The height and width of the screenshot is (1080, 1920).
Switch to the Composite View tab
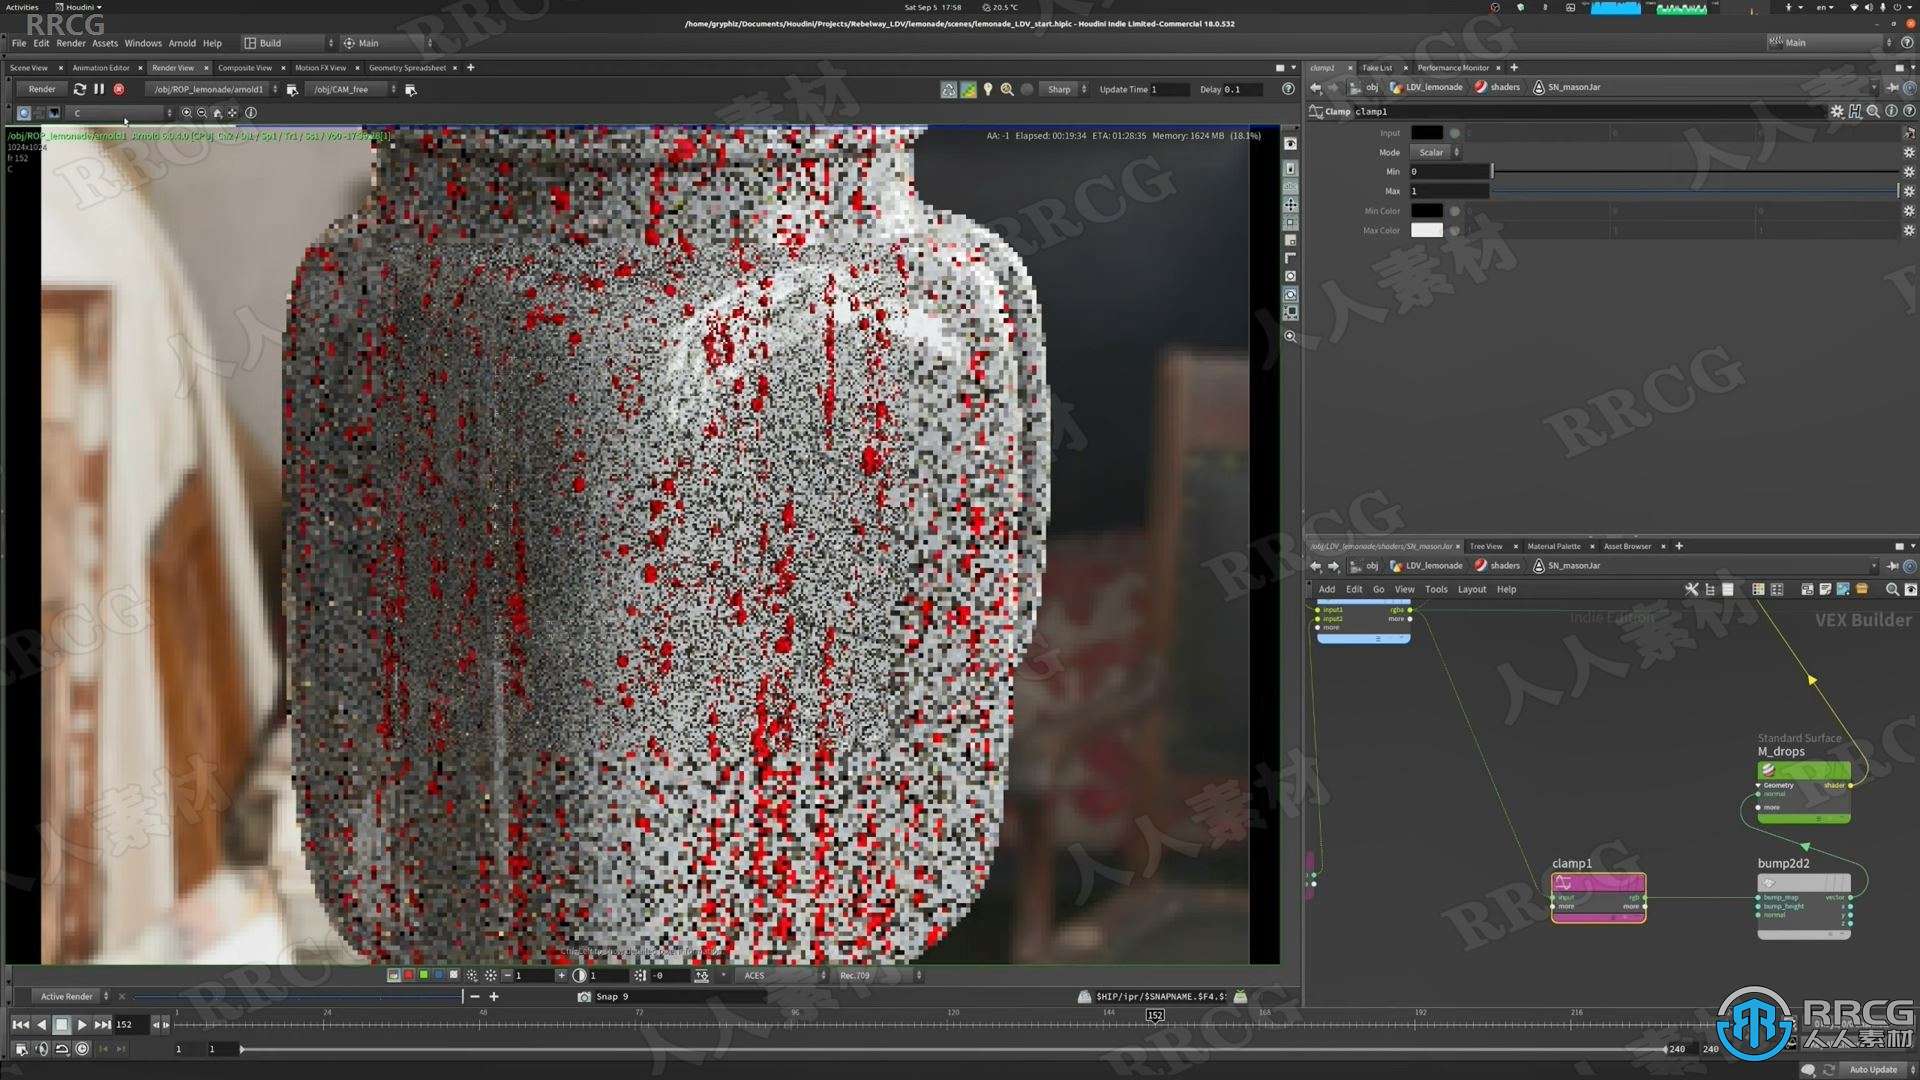245,68
